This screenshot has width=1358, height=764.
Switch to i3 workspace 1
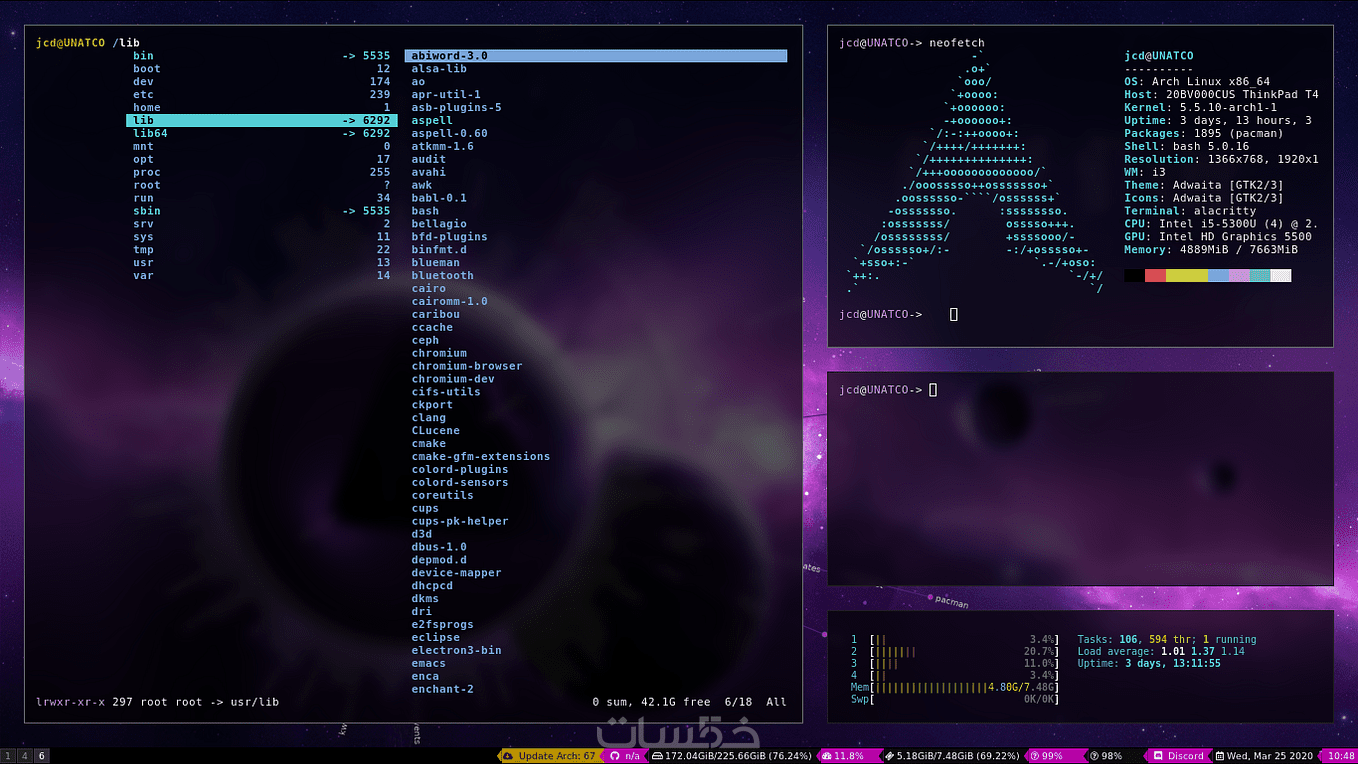click(x=8, y=756)
